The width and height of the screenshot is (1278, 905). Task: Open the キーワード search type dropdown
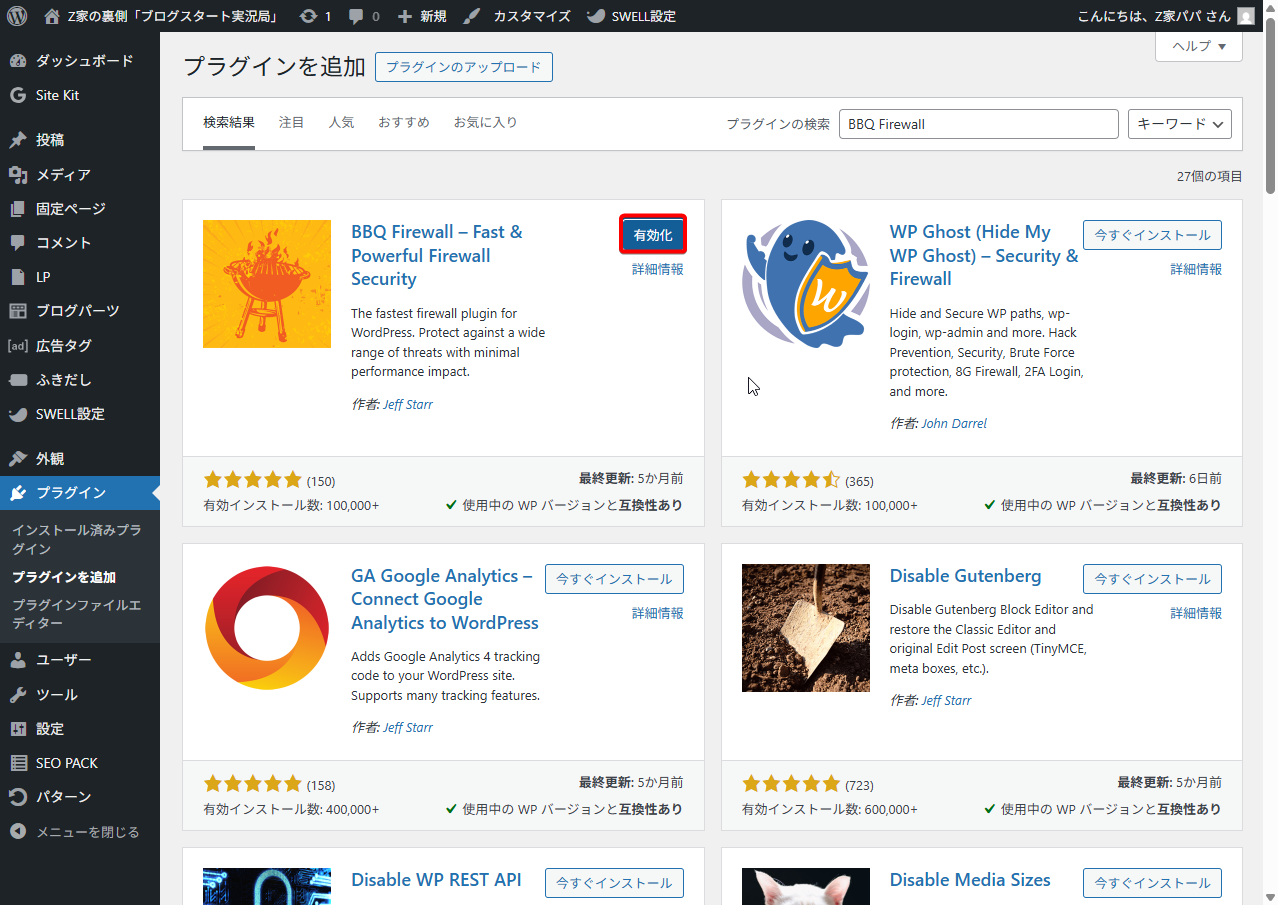click(1180, 124)
